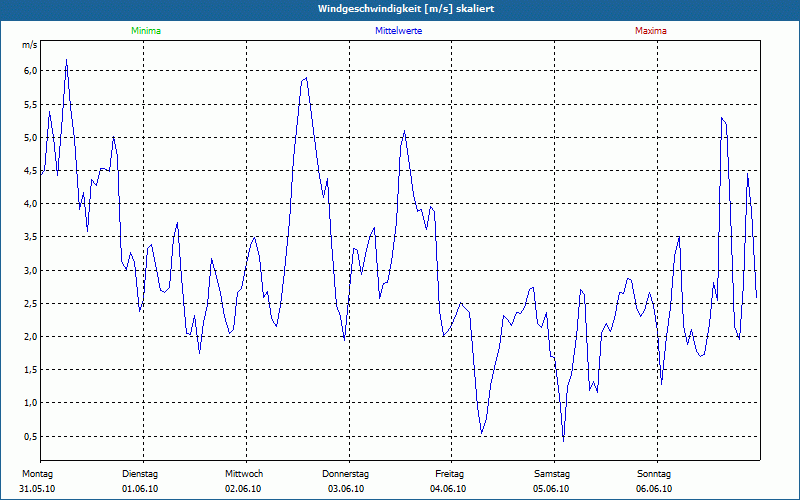This screenshot has height=500, width=800.
Task: Click the 2,5 y-axis value
Action: click(x=31, y=304)
